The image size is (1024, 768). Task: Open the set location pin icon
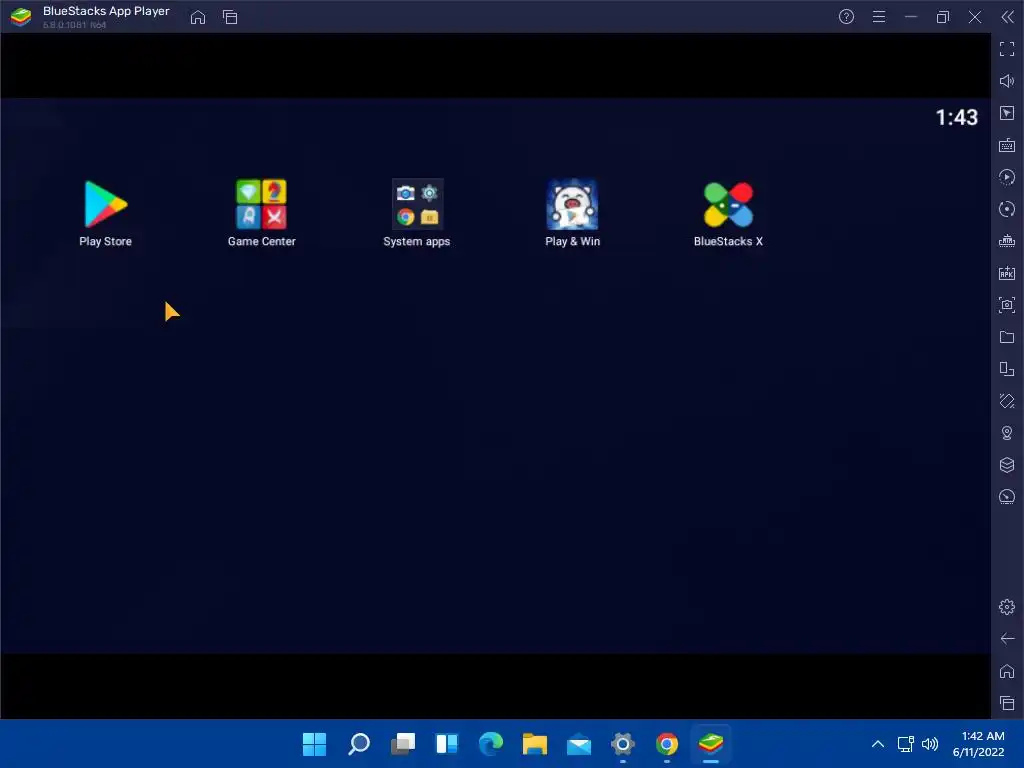(x=1007, y=433)
